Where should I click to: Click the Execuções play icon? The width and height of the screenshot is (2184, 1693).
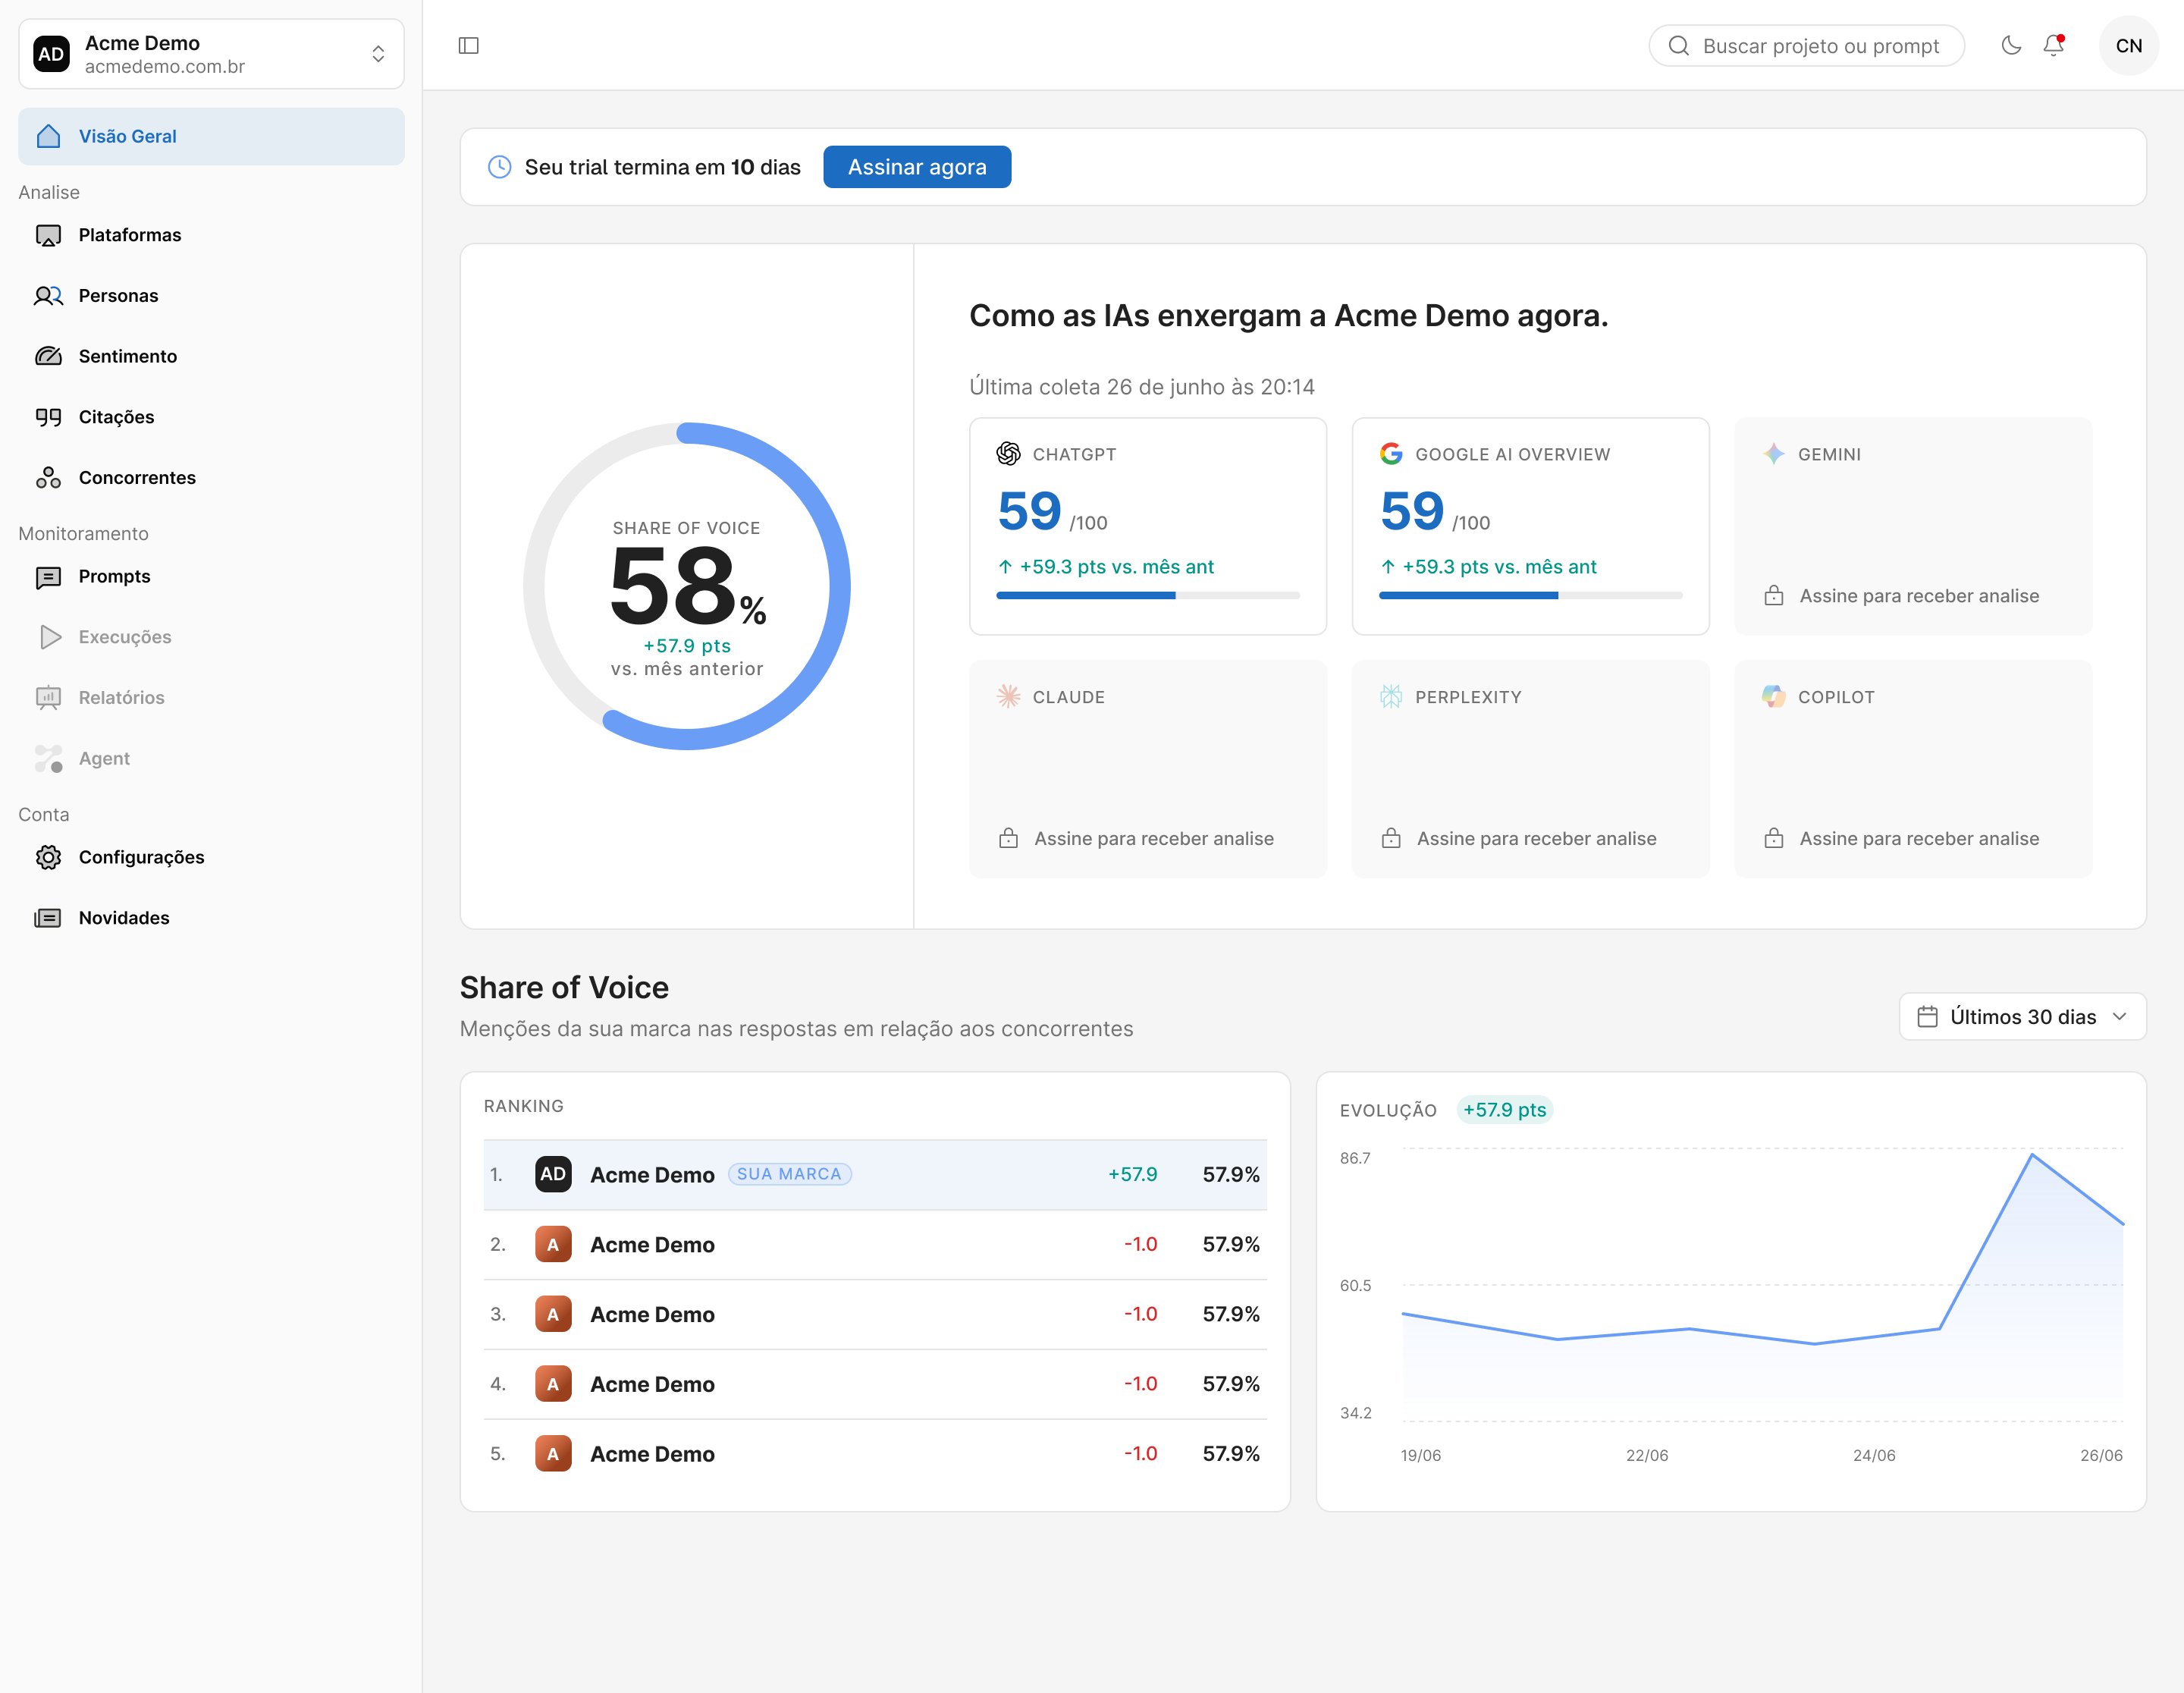point(50,637)
